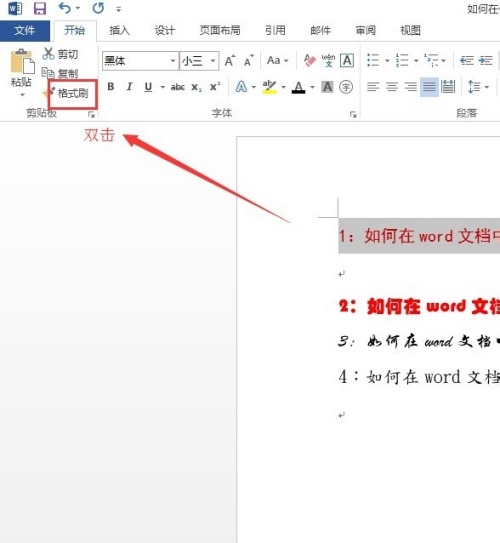This screenshot has width=500, height=543.
Task: Apply the font color A button
Action: (x=298, y=87)
